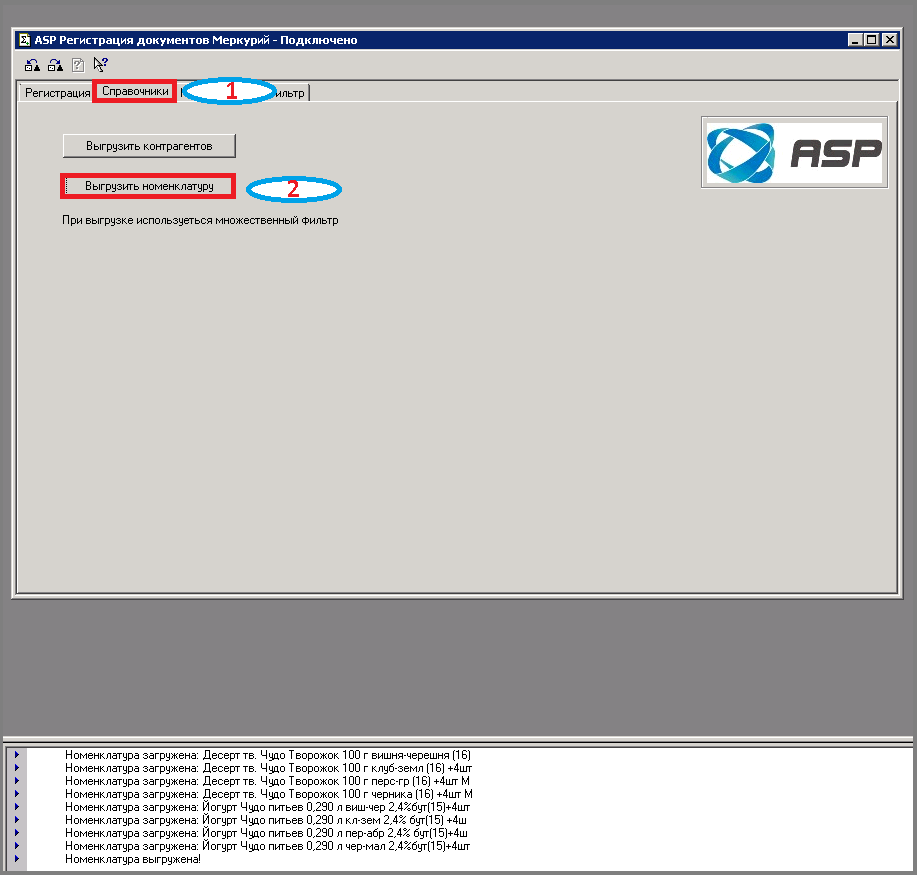Click the undo arrow toolbar icon

click(x=32, y=65)
